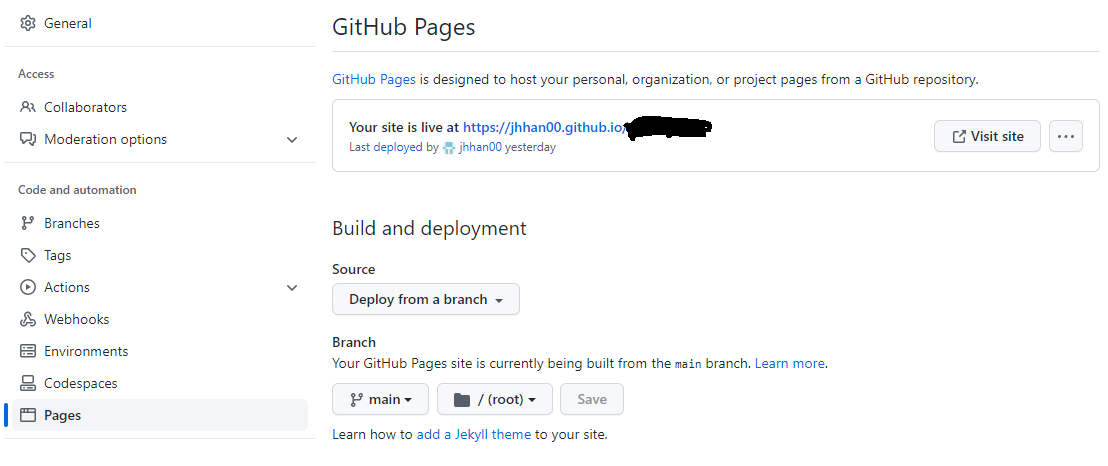1108x466 pixels.
Task: Click the General gear icon
Action: click(28, 23)
